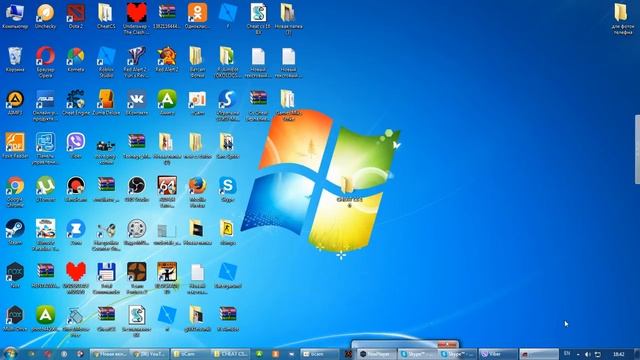Select Red Alert 2 Yuri's Revenge icon
The image size is (640, 360).
click(136, 62)
